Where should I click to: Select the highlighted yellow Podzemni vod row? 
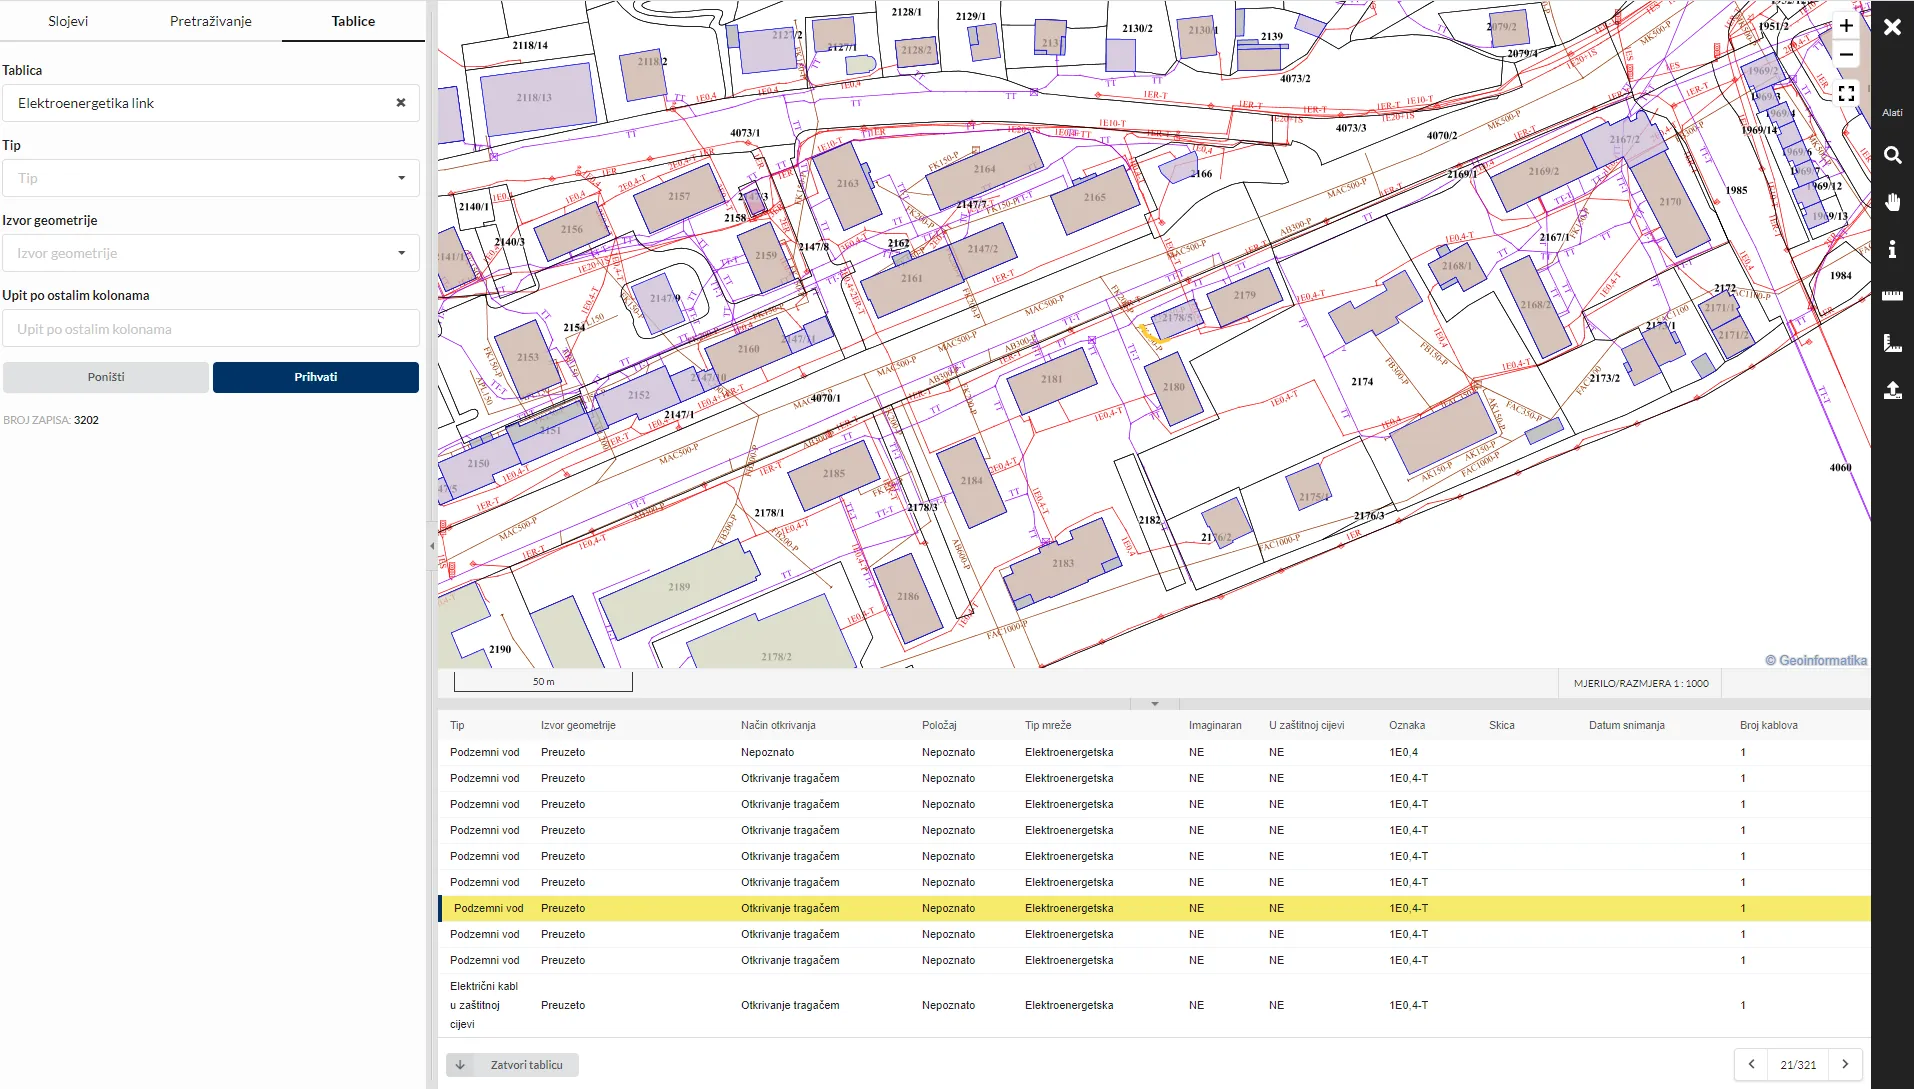click(x=1154, y=908)
